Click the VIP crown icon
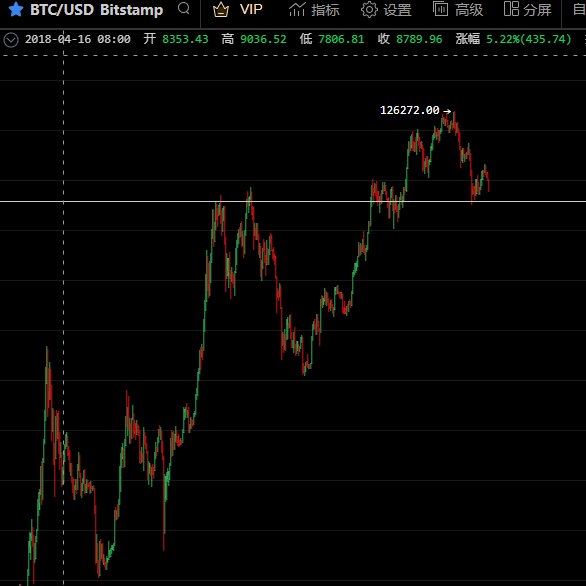Image resolution: width=586 pixels, height=586 pixels. coord(221,9)
